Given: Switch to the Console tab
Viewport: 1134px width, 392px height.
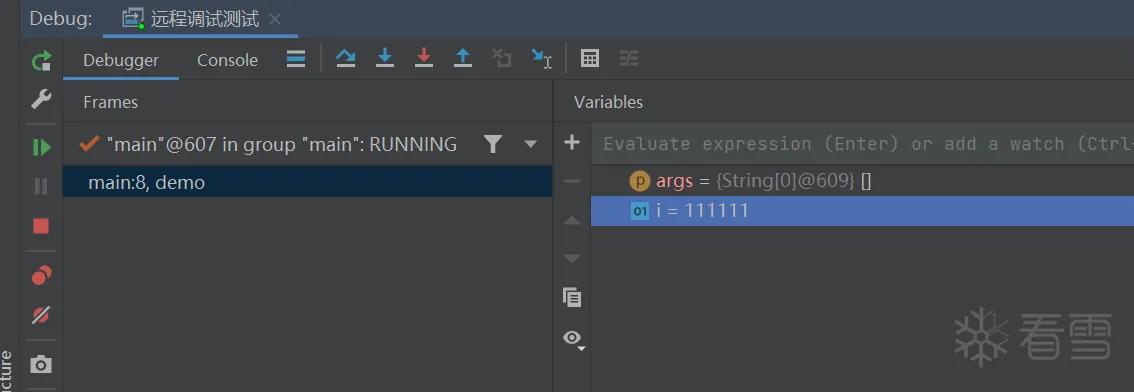Looking at the screenshot, I should [227, 60].
